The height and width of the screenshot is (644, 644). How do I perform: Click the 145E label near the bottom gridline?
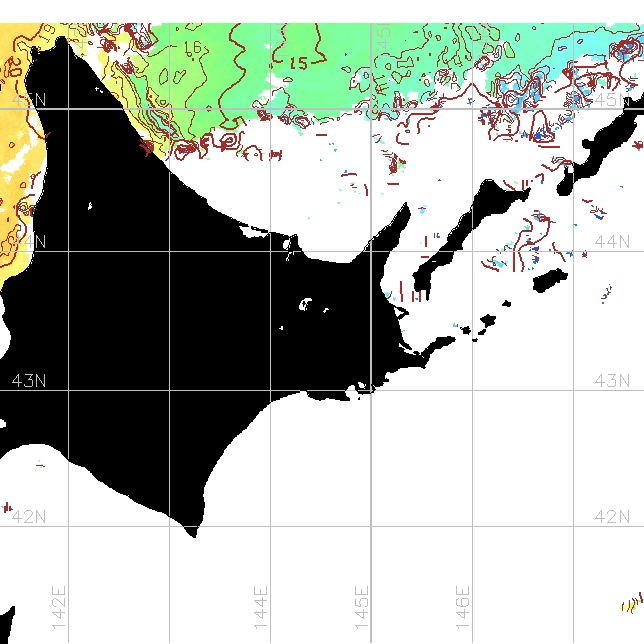click(x=362, y=607)
